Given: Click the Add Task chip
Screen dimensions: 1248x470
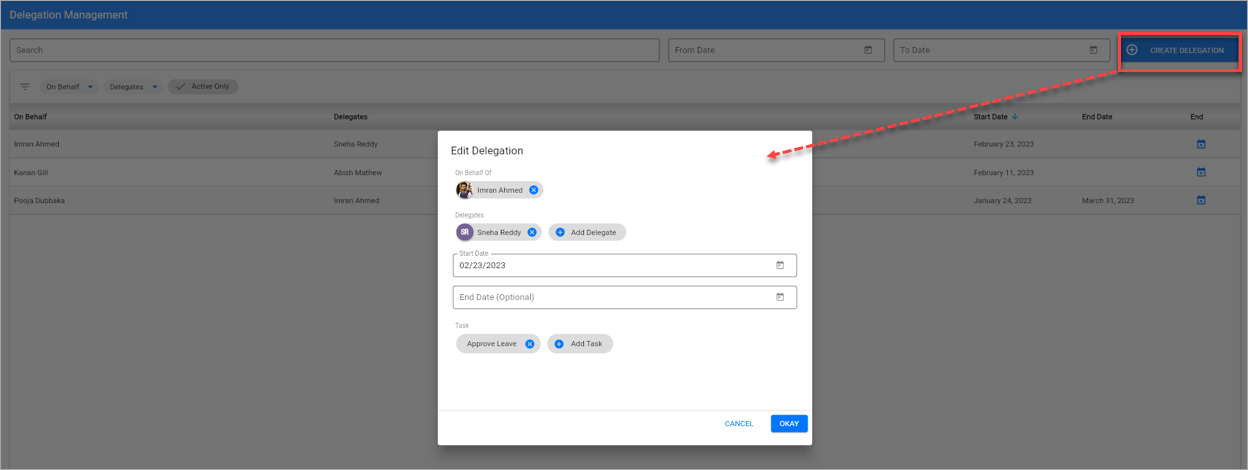Looking at the screenshot, I should 580,344.
